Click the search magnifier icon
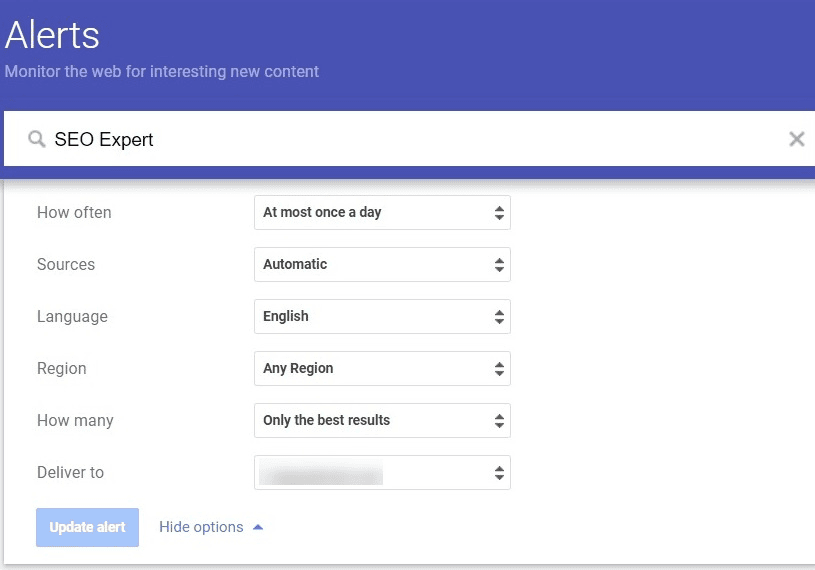 37,139
